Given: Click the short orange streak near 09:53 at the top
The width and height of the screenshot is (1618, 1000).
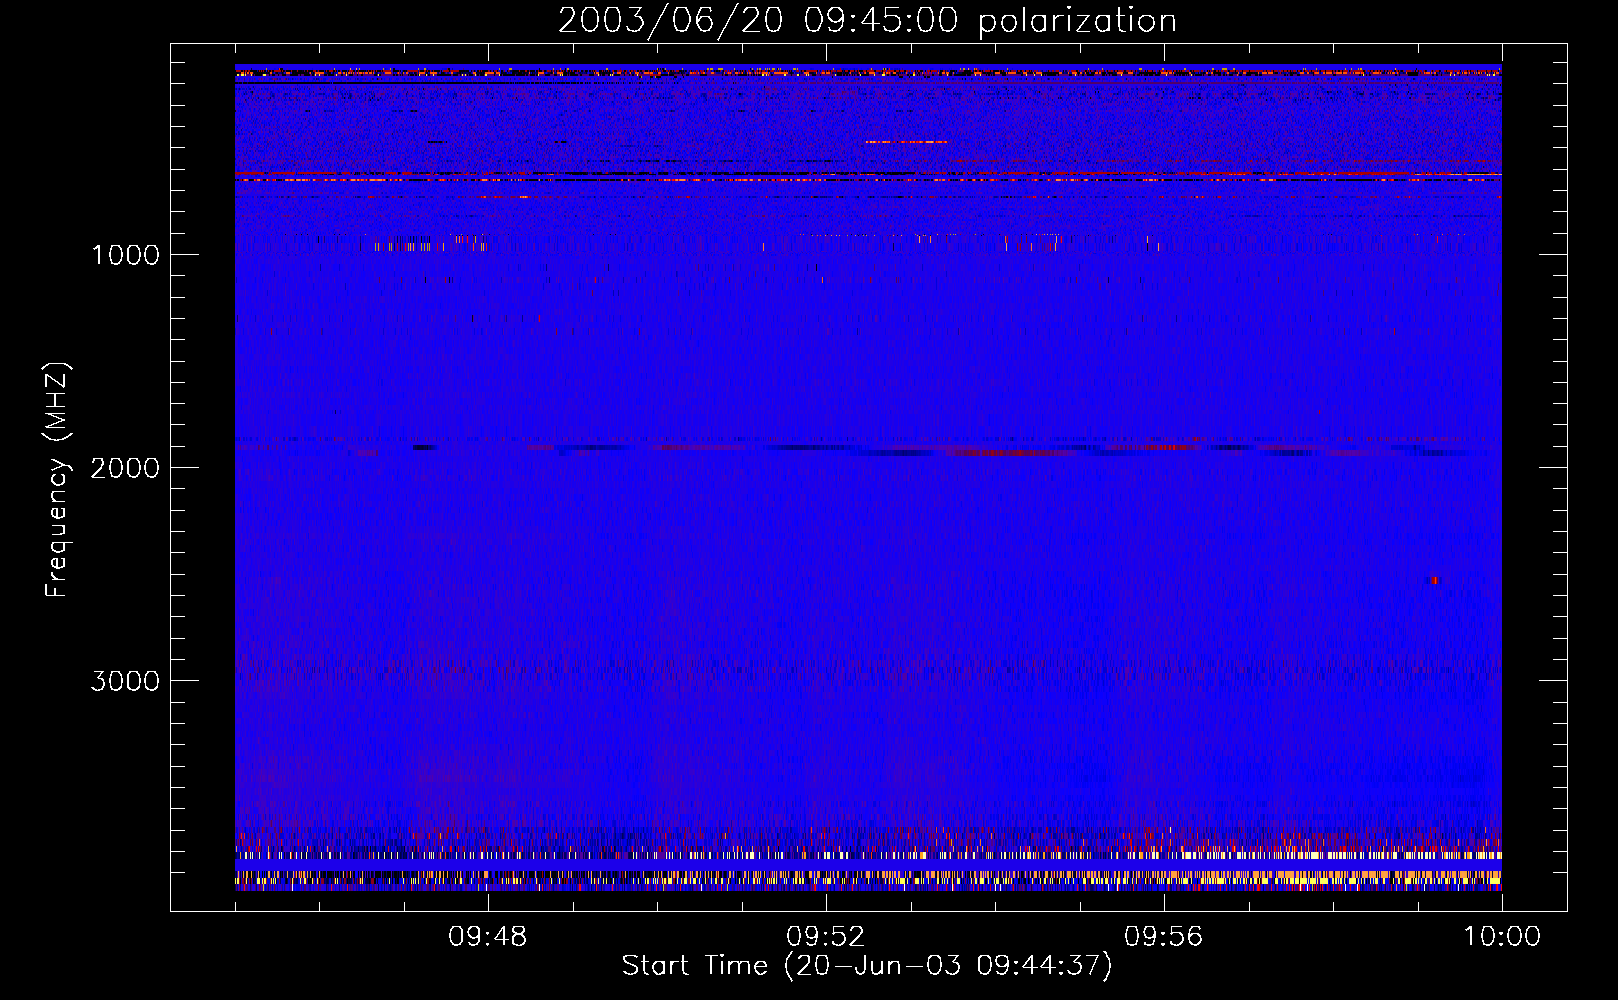Looking at the screenshot, I should [906, 142].
